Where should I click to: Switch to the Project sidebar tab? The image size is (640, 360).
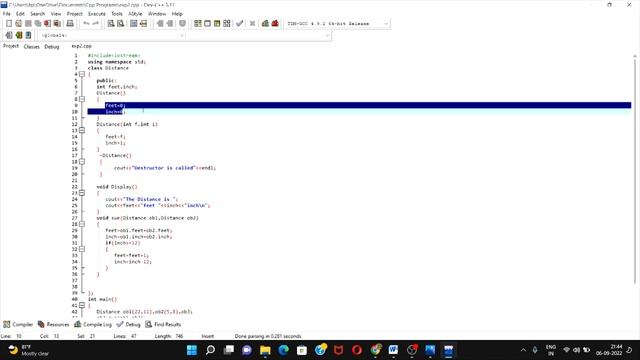coord(11,46)
